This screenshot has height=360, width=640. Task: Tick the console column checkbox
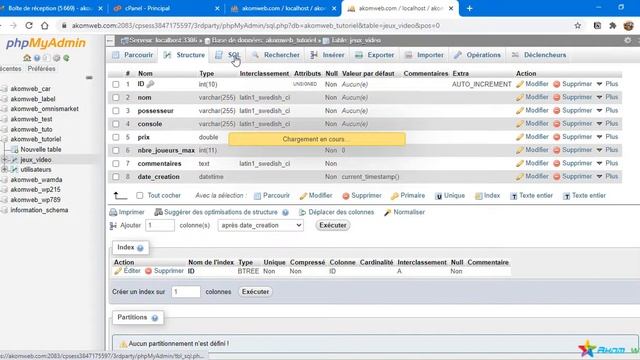[x=116, y=124]
